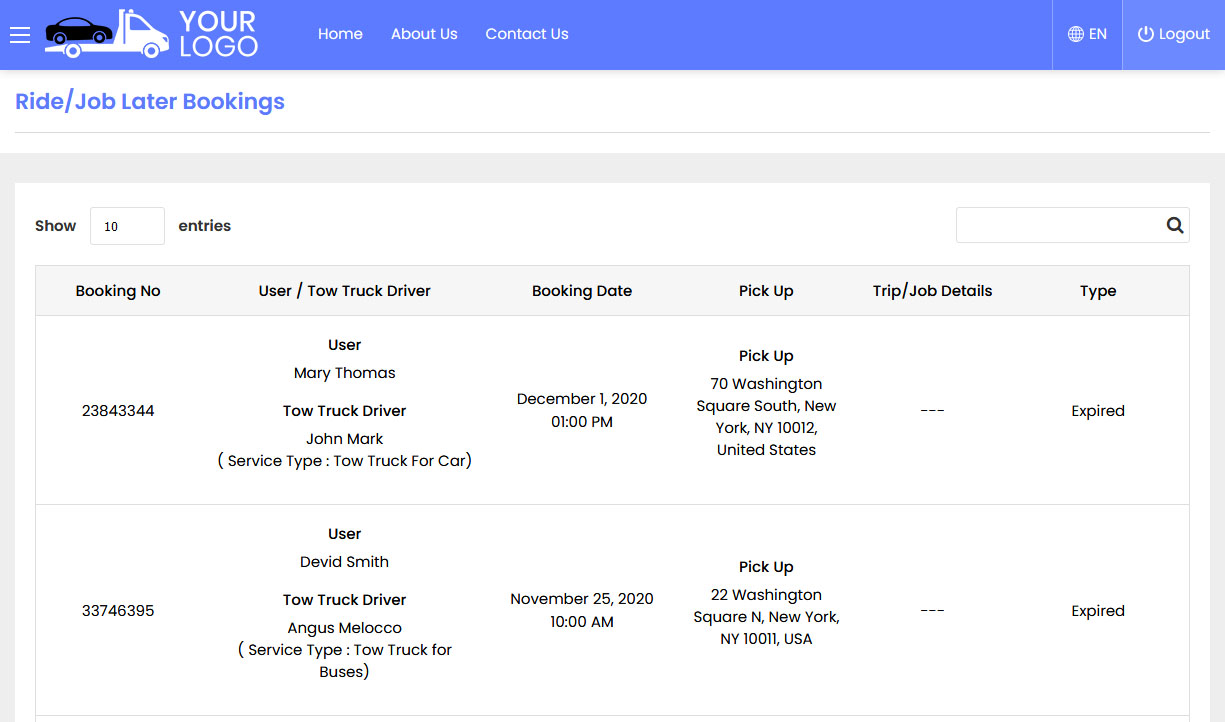Open the Home menu item
Screen dimensions: 1225x722
(340, 34)
